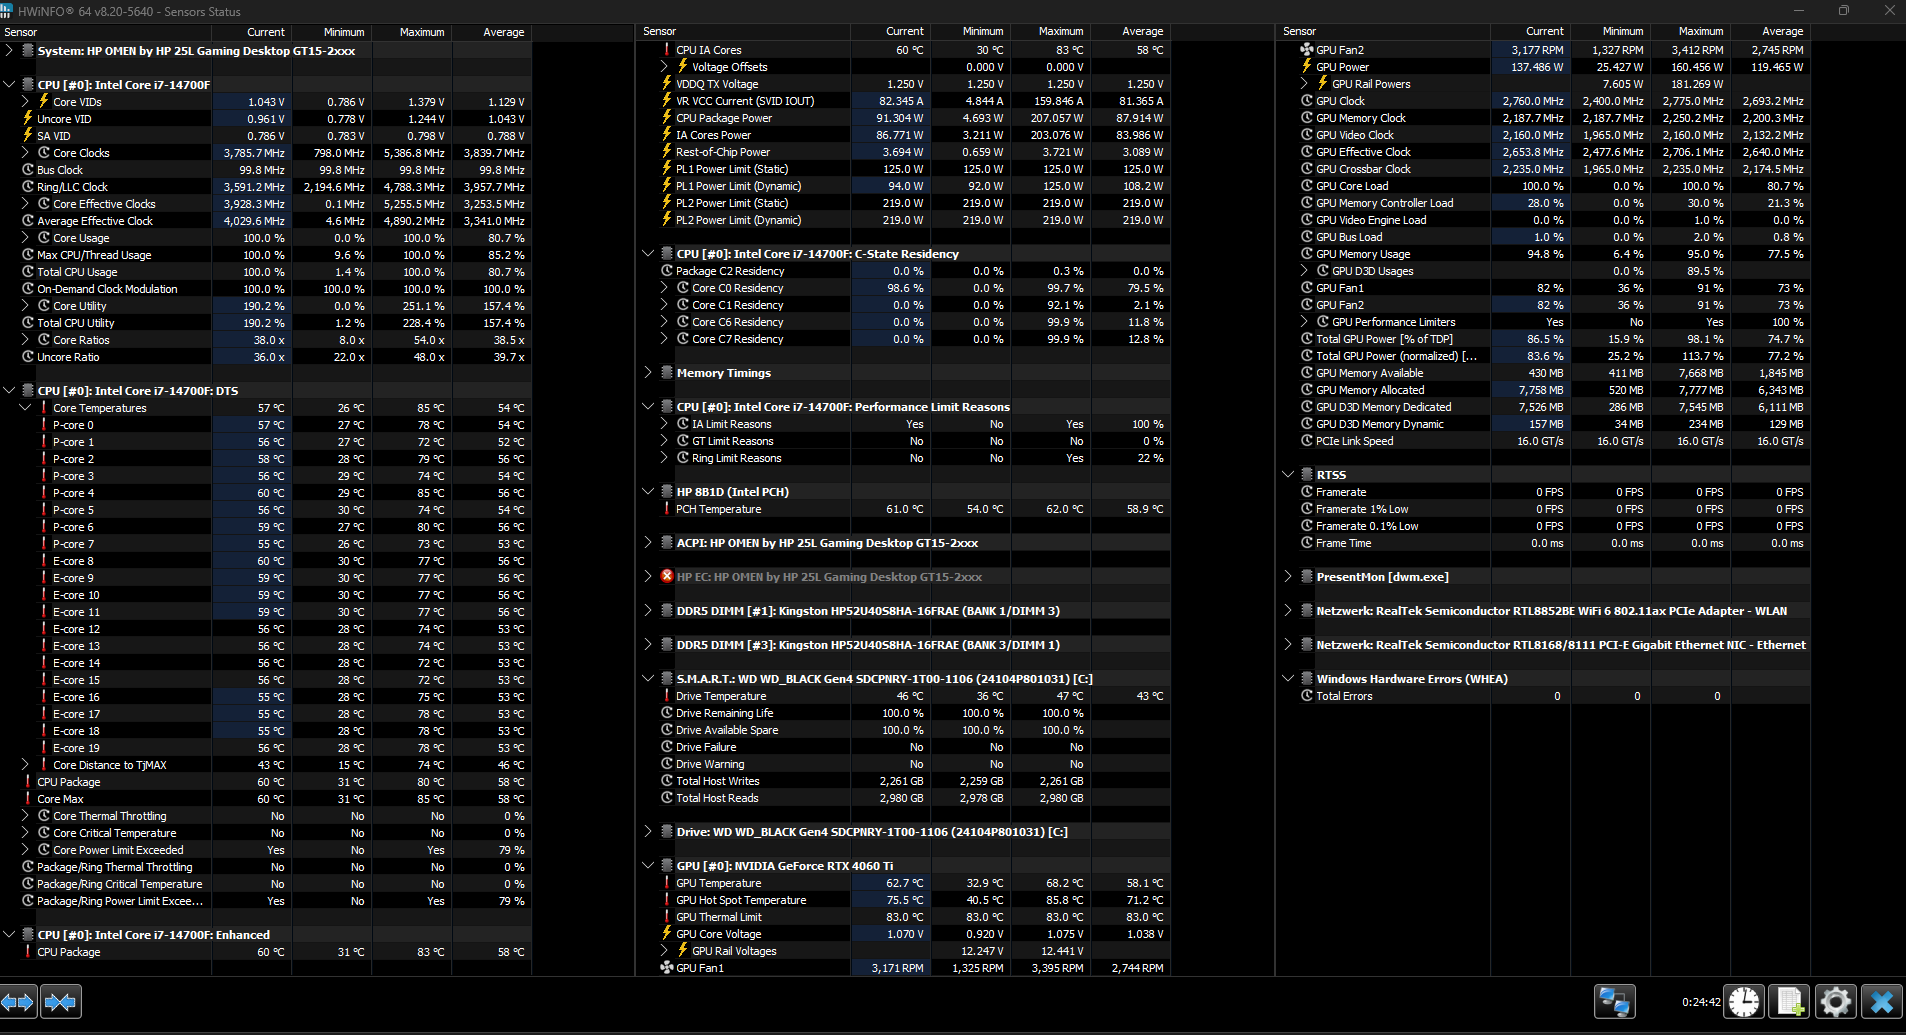Collapse the Core Temperatures tree
This screenshot has width=1906, height=1035.
pos(25,408)
